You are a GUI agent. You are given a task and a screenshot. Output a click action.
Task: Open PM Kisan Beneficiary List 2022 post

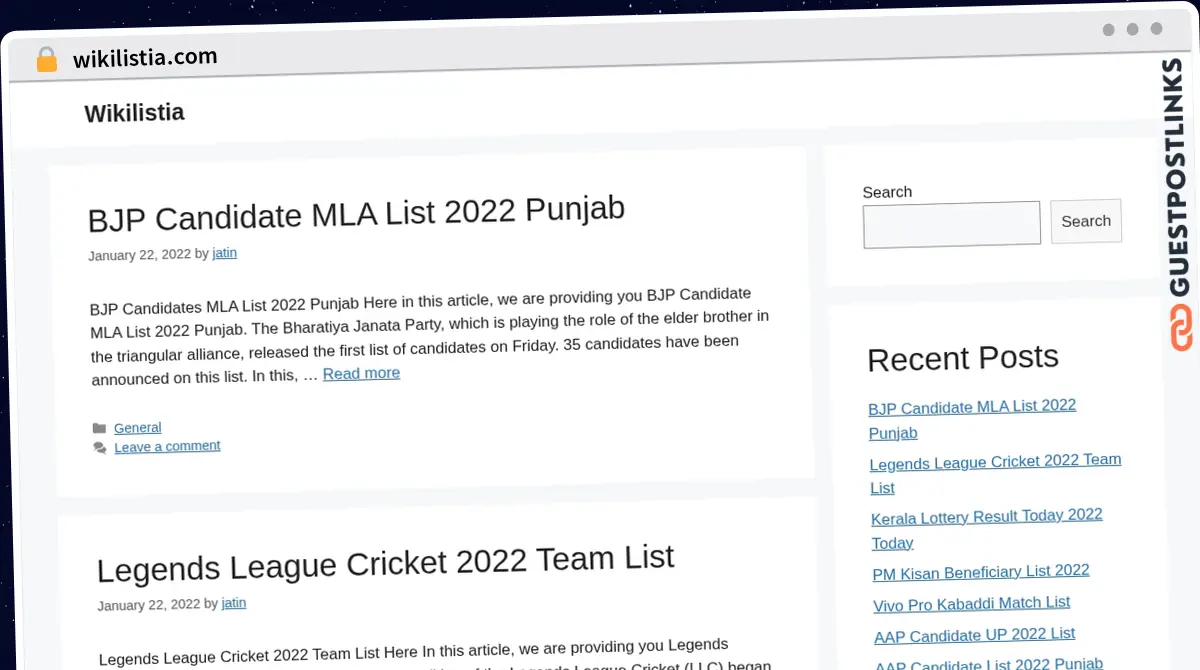(x=980, y=571)
